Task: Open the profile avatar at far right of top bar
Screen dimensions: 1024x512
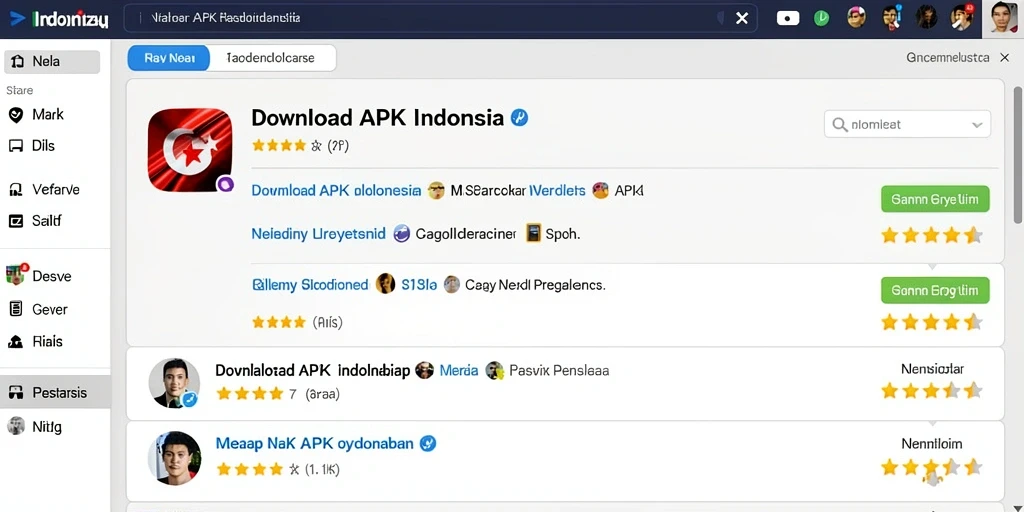Action: coord(1003,18)
